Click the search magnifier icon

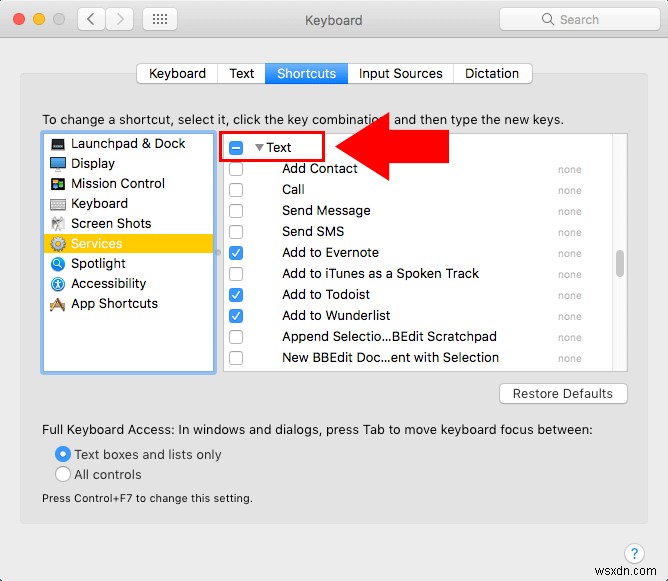click(x=548, y=19)
